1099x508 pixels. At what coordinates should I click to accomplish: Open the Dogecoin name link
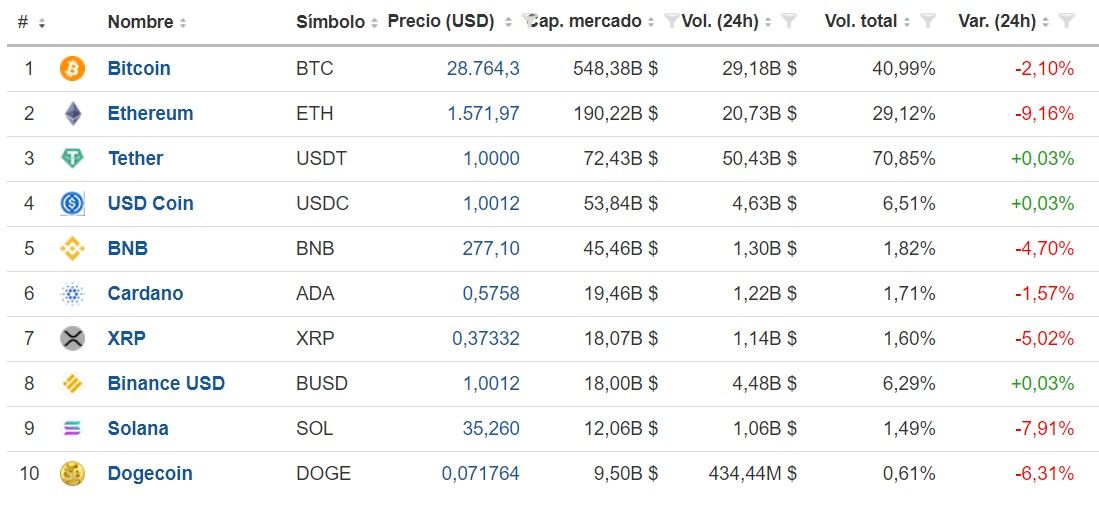tap(150, 474)
